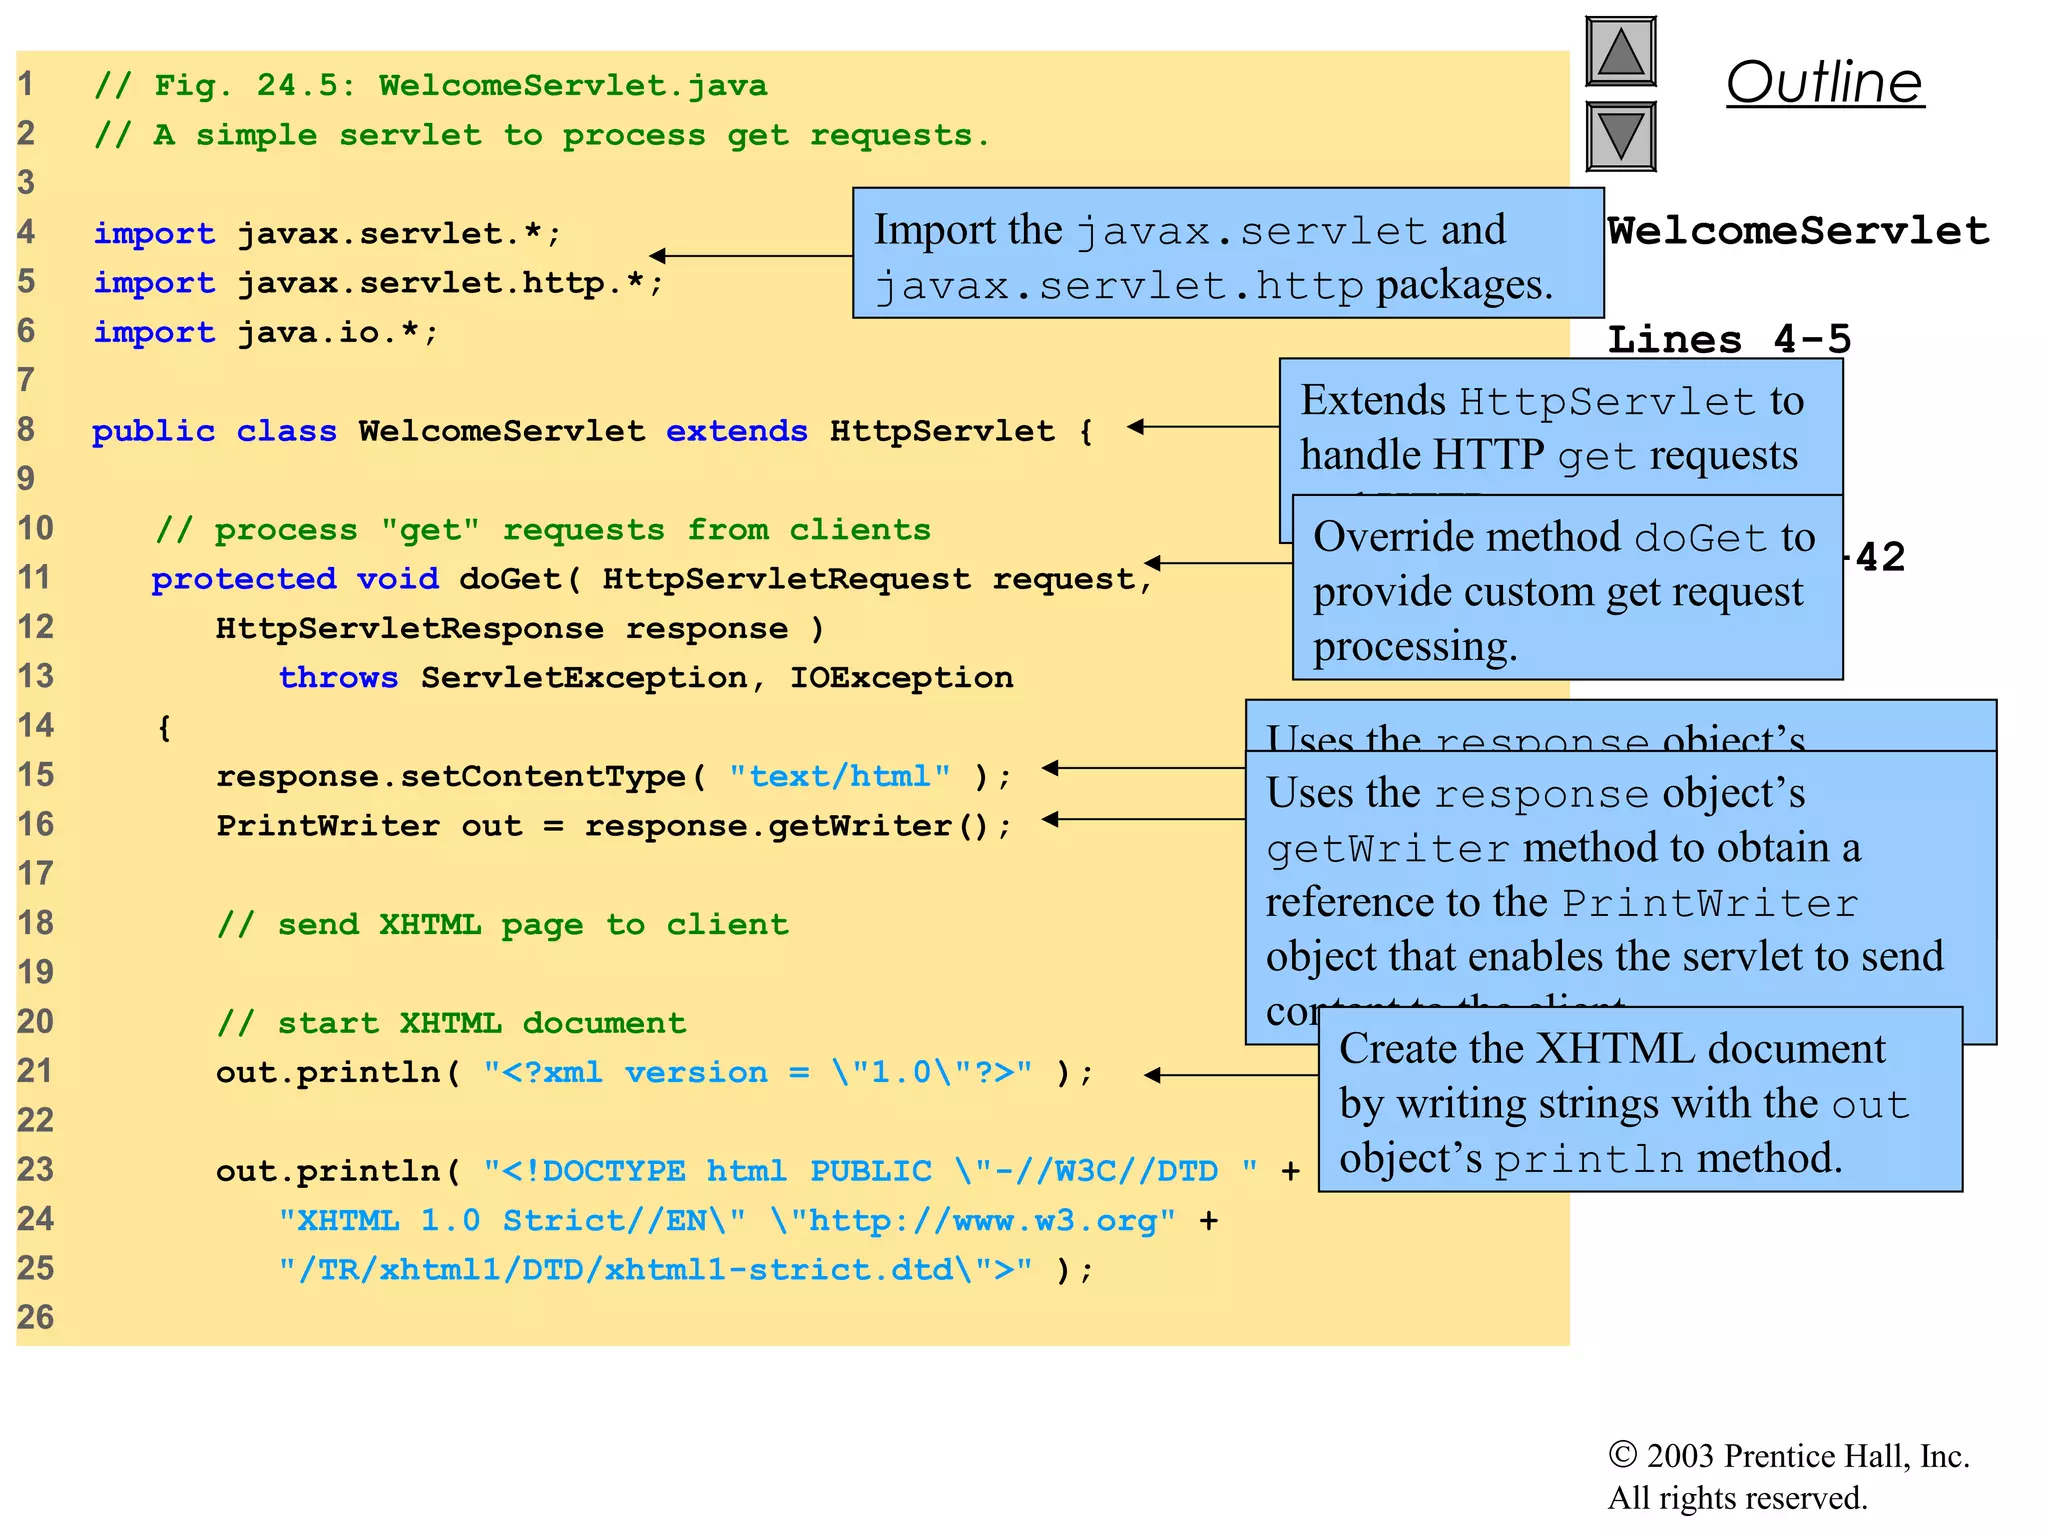
Task: Click the code line "import javax.servlet.http.*;"
Action: click(379, 283)
